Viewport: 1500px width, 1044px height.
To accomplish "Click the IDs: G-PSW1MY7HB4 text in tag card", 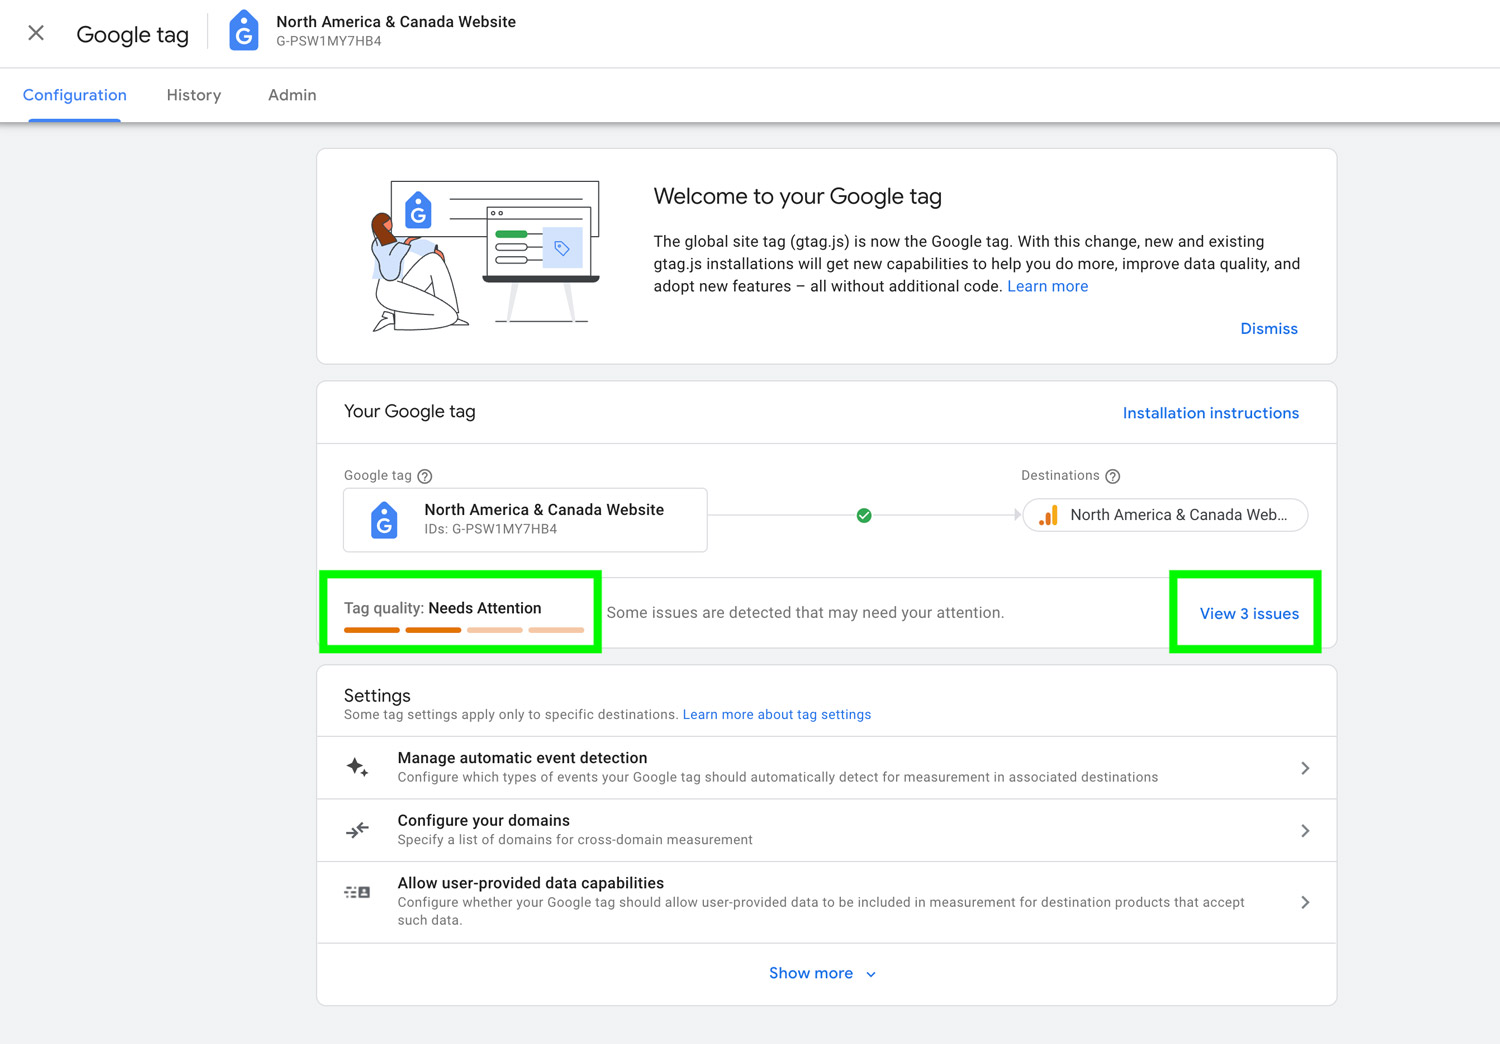I will tap(491, 529).
